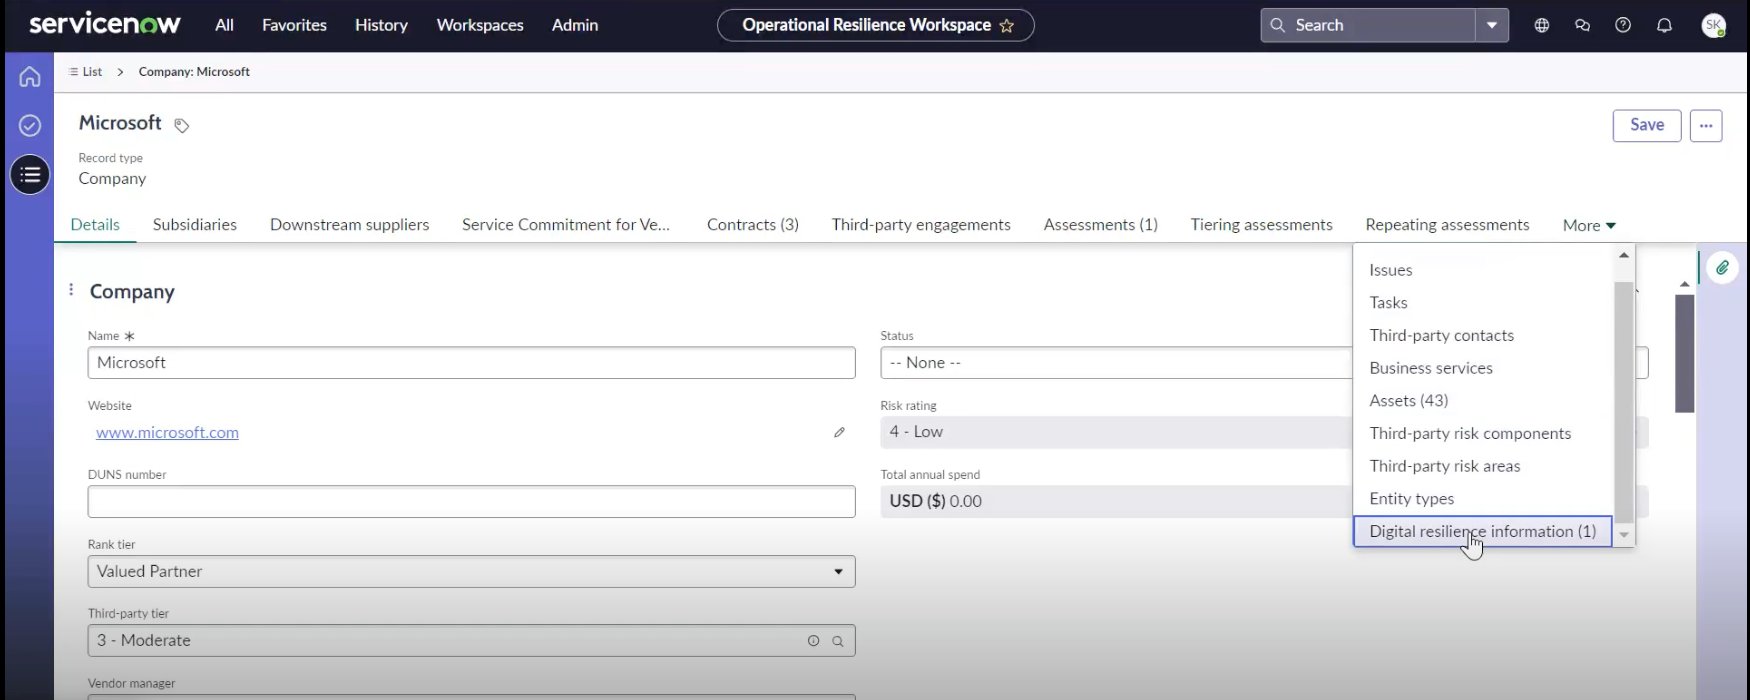Open the Home icon in sidebar
Image resolution: width=1750 pixels, height=700 pixels.
[x=30, y=76]
